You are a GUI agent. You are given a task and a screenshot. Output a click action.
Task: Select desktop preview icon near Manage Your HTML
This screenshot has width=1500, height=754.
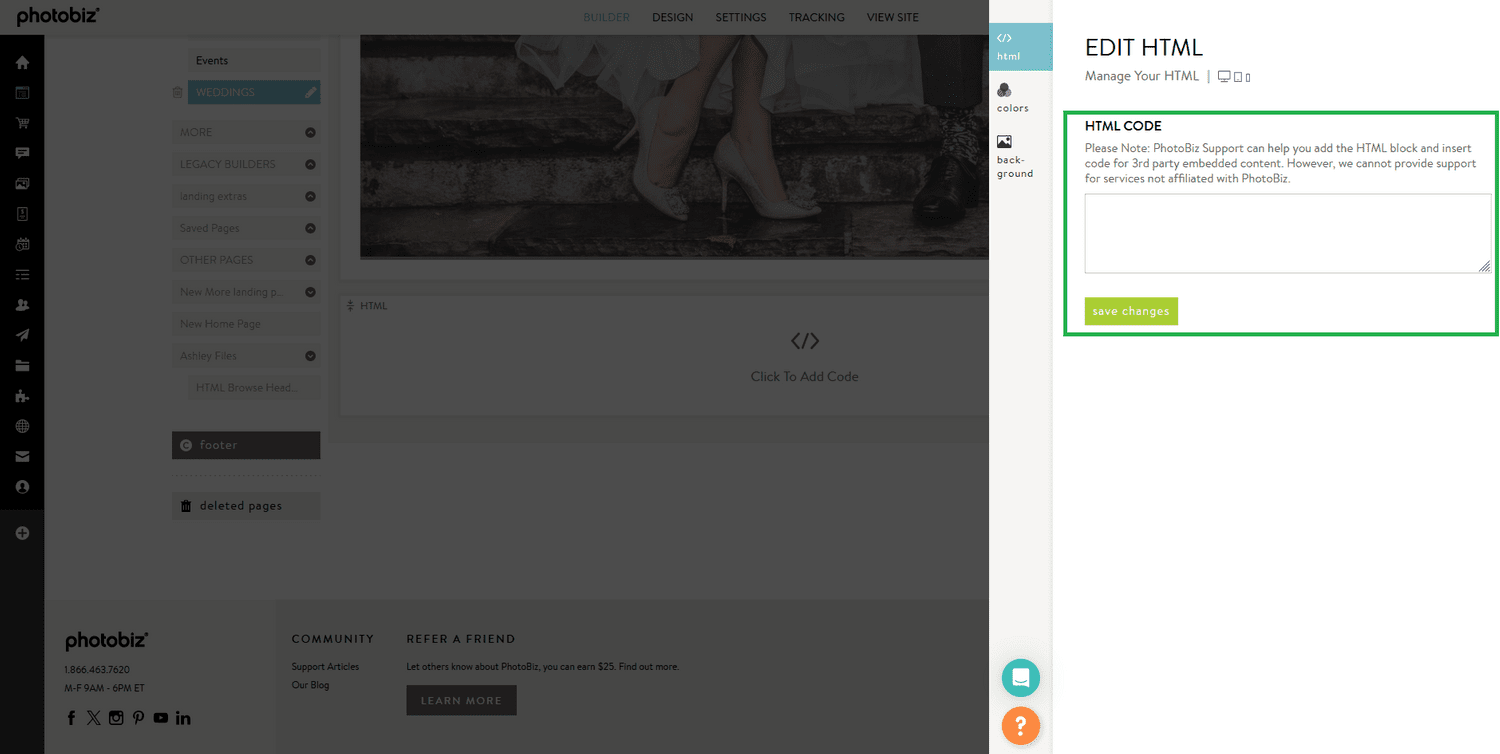click(1226, 75)
